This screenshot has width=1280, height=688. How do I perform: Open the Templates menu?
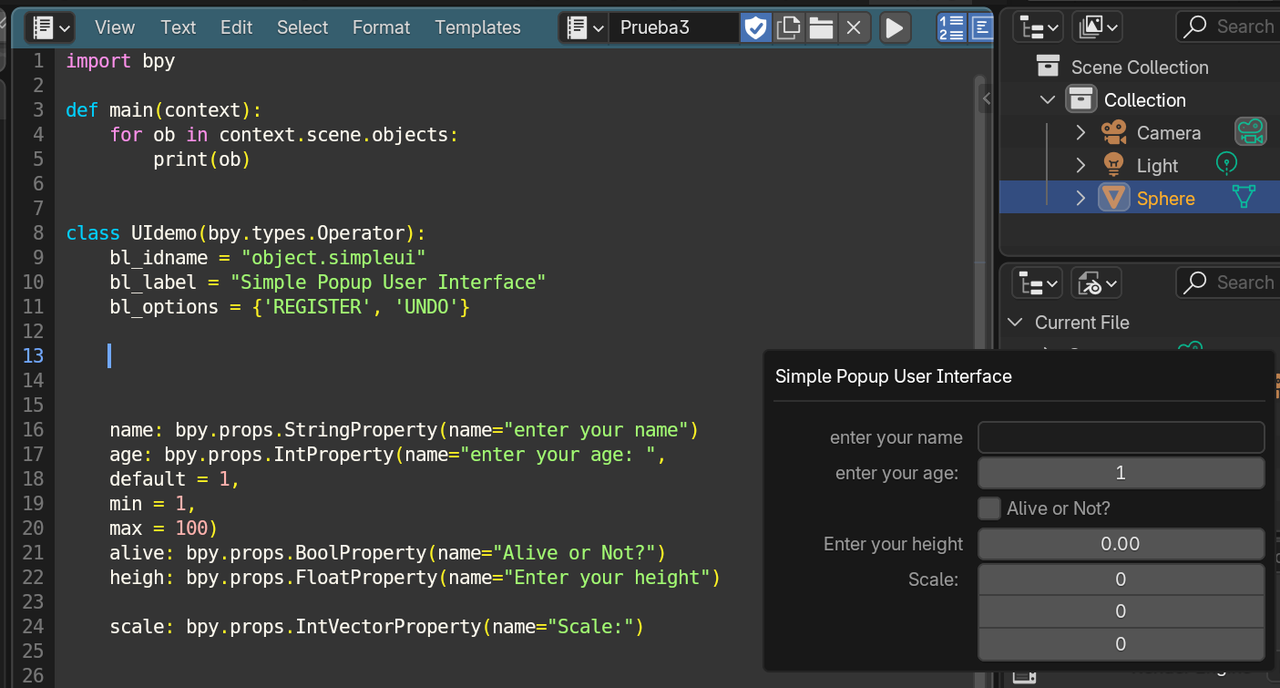click(x=477, y=27)
